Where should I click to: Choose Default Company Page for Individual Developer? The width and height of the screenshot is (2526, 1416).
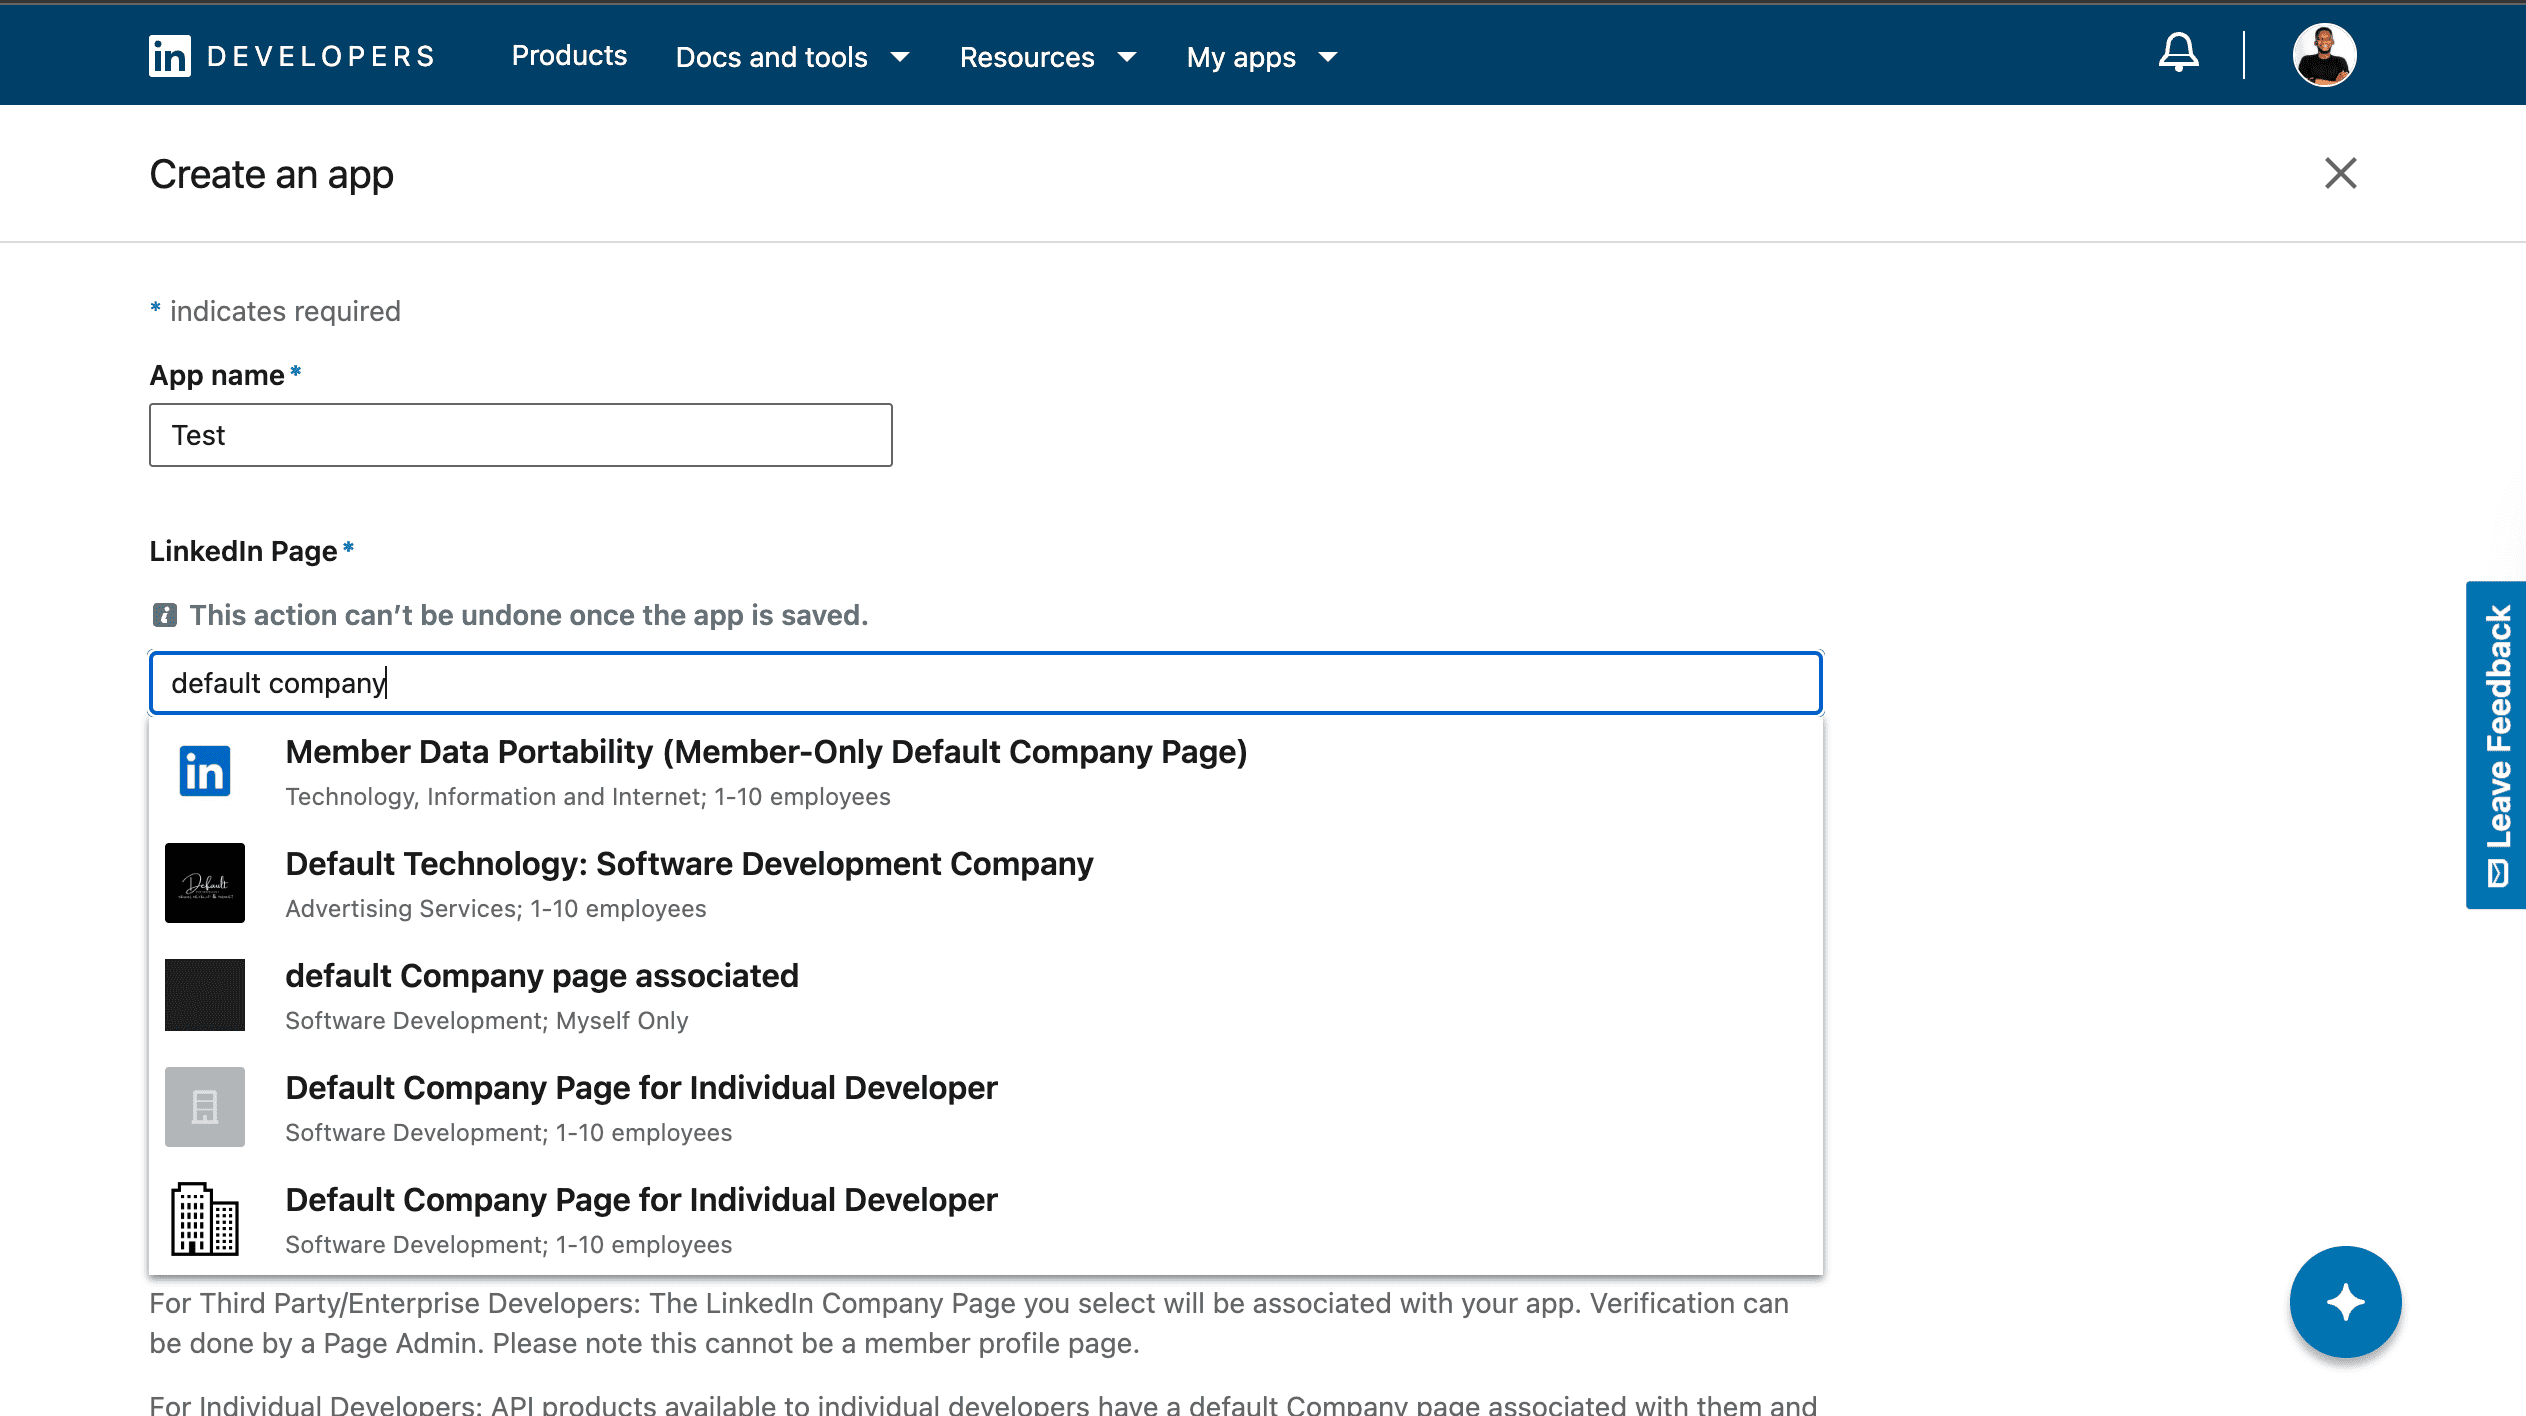pyautogui.click(x=640, y=1087)
